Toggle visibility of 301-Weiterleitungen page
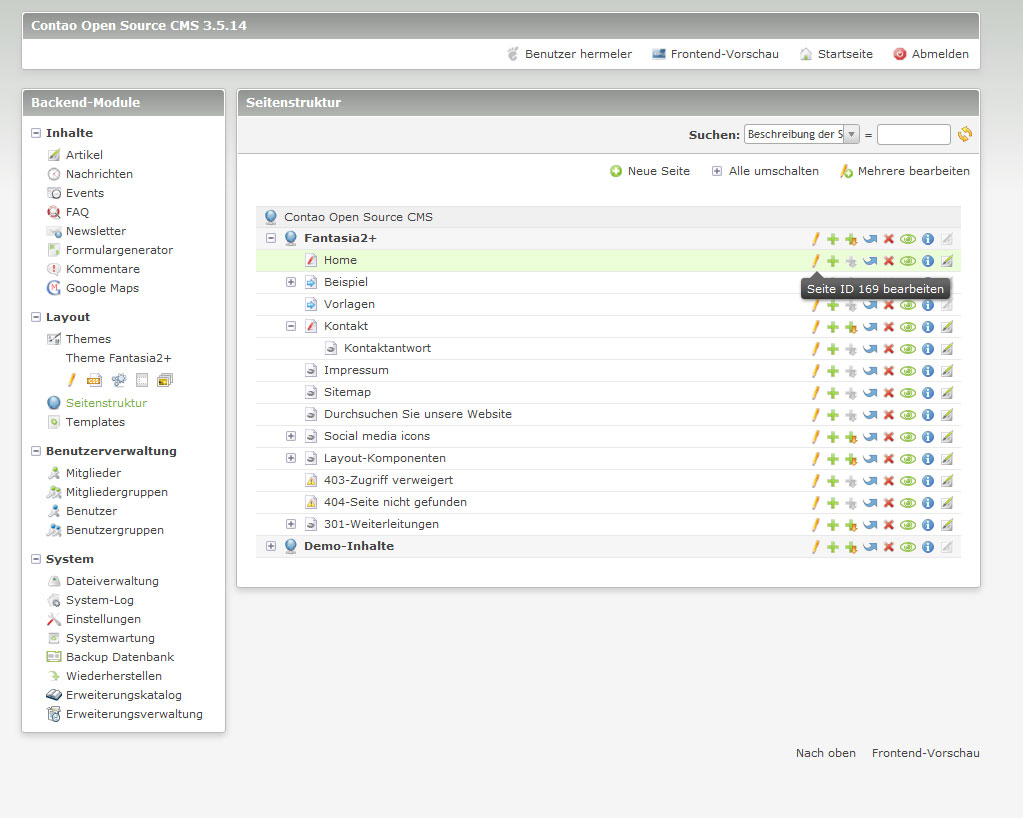The image size is (1023, 818). [x=908, y=525]
